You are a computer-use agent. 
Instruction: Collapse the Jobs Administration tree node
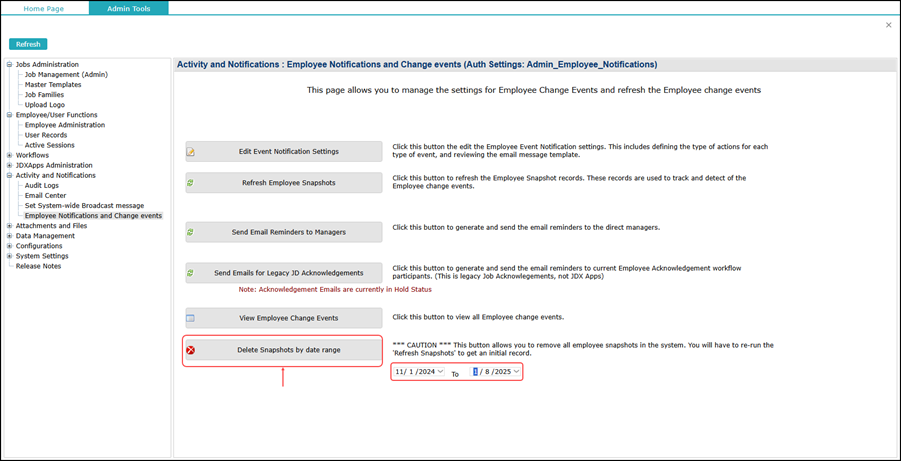coord(10,64)
